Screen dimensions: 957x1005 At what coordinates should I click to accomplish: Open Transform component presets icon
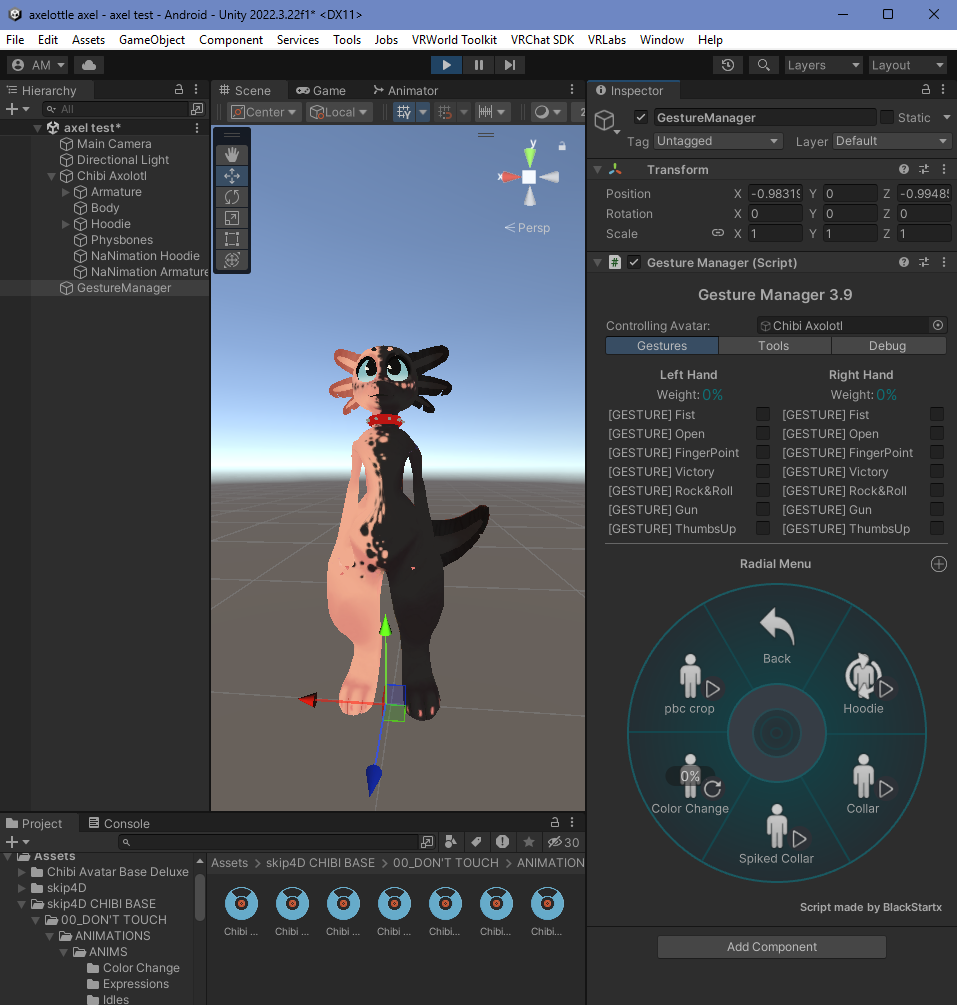click(x=924, y=169)
